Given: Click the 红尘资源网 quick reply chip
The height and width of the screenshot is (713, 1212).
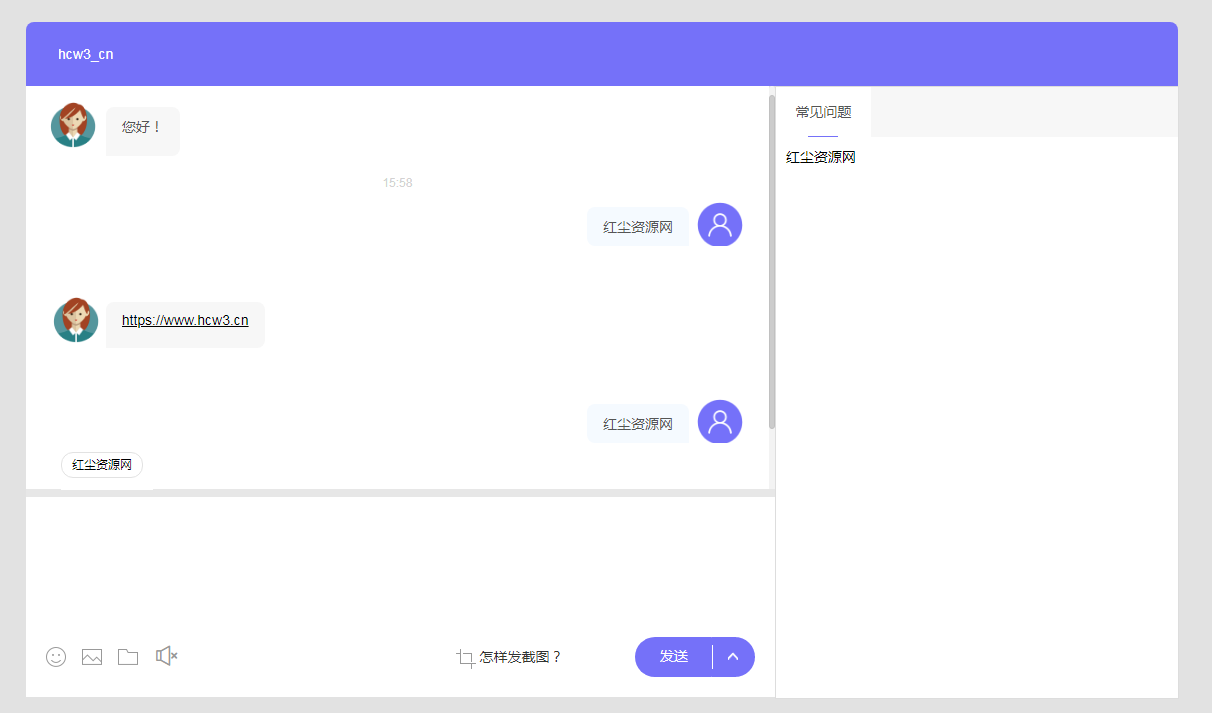Looking at the screenshot, I should (102, 465).
